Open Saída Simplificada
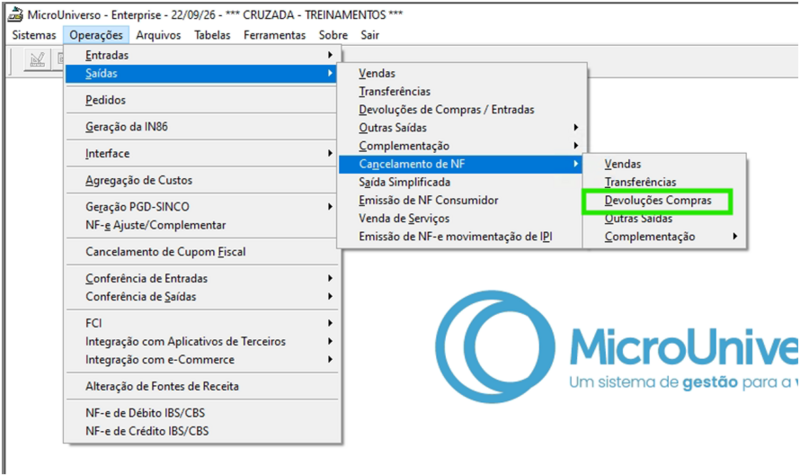The height and width of the screenshot is (476, 800). pyautogui.click(x=461, y=182)
